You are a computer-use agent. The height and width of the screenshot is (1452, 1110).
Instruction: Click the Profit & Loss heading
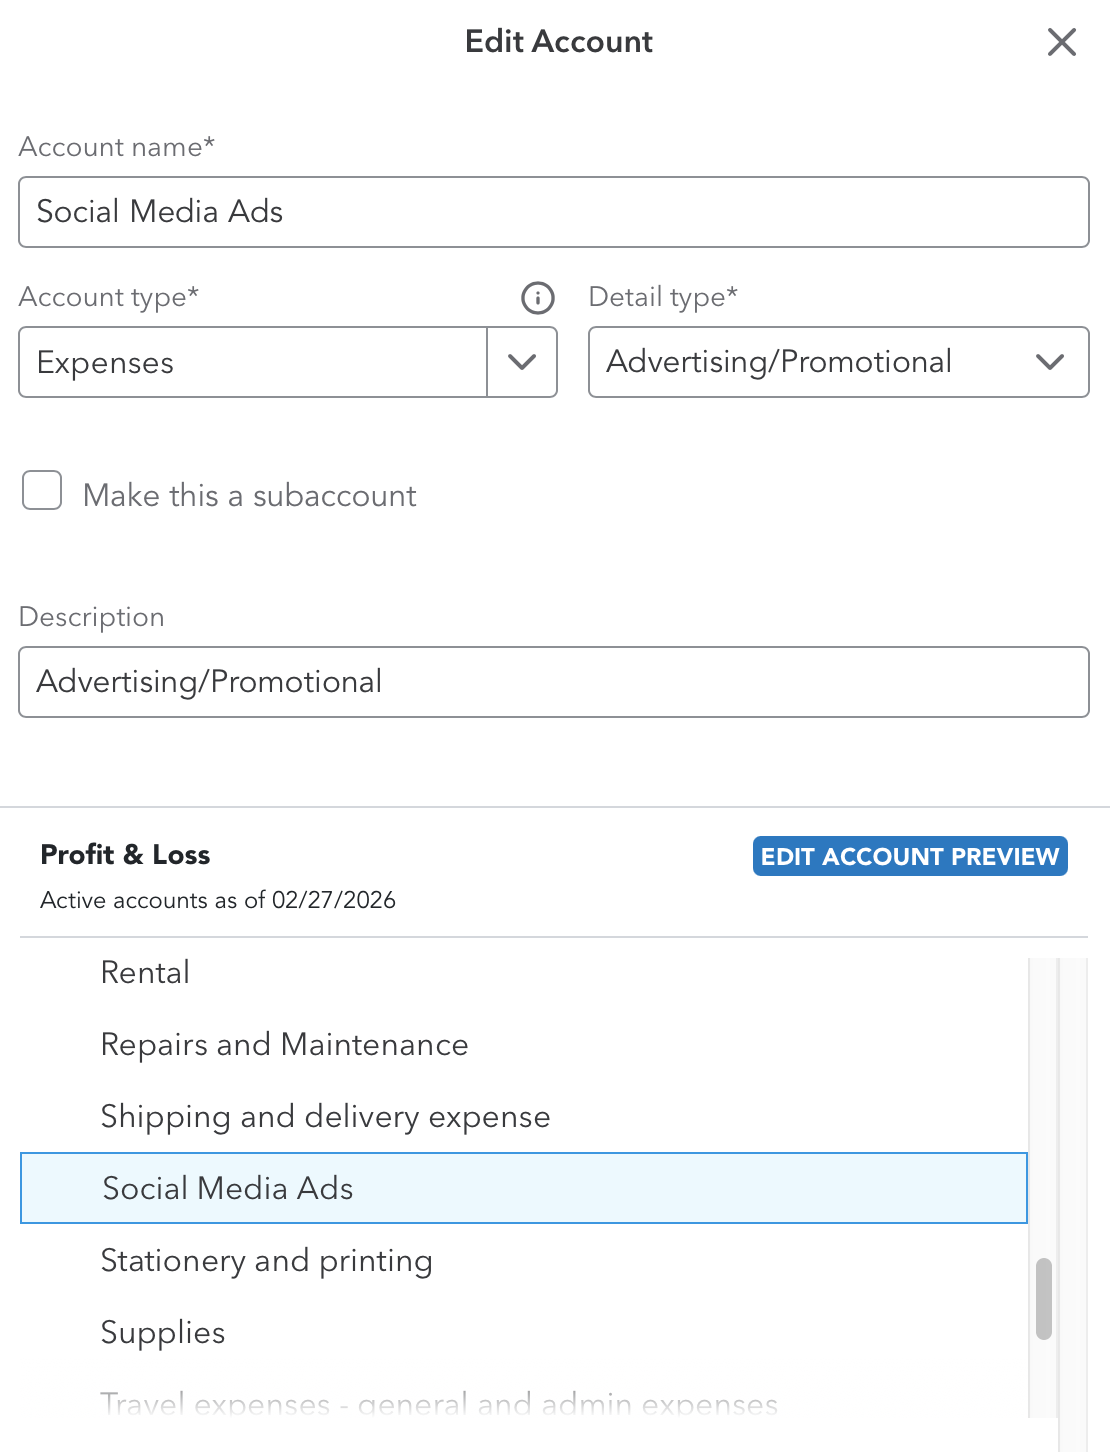125,855
